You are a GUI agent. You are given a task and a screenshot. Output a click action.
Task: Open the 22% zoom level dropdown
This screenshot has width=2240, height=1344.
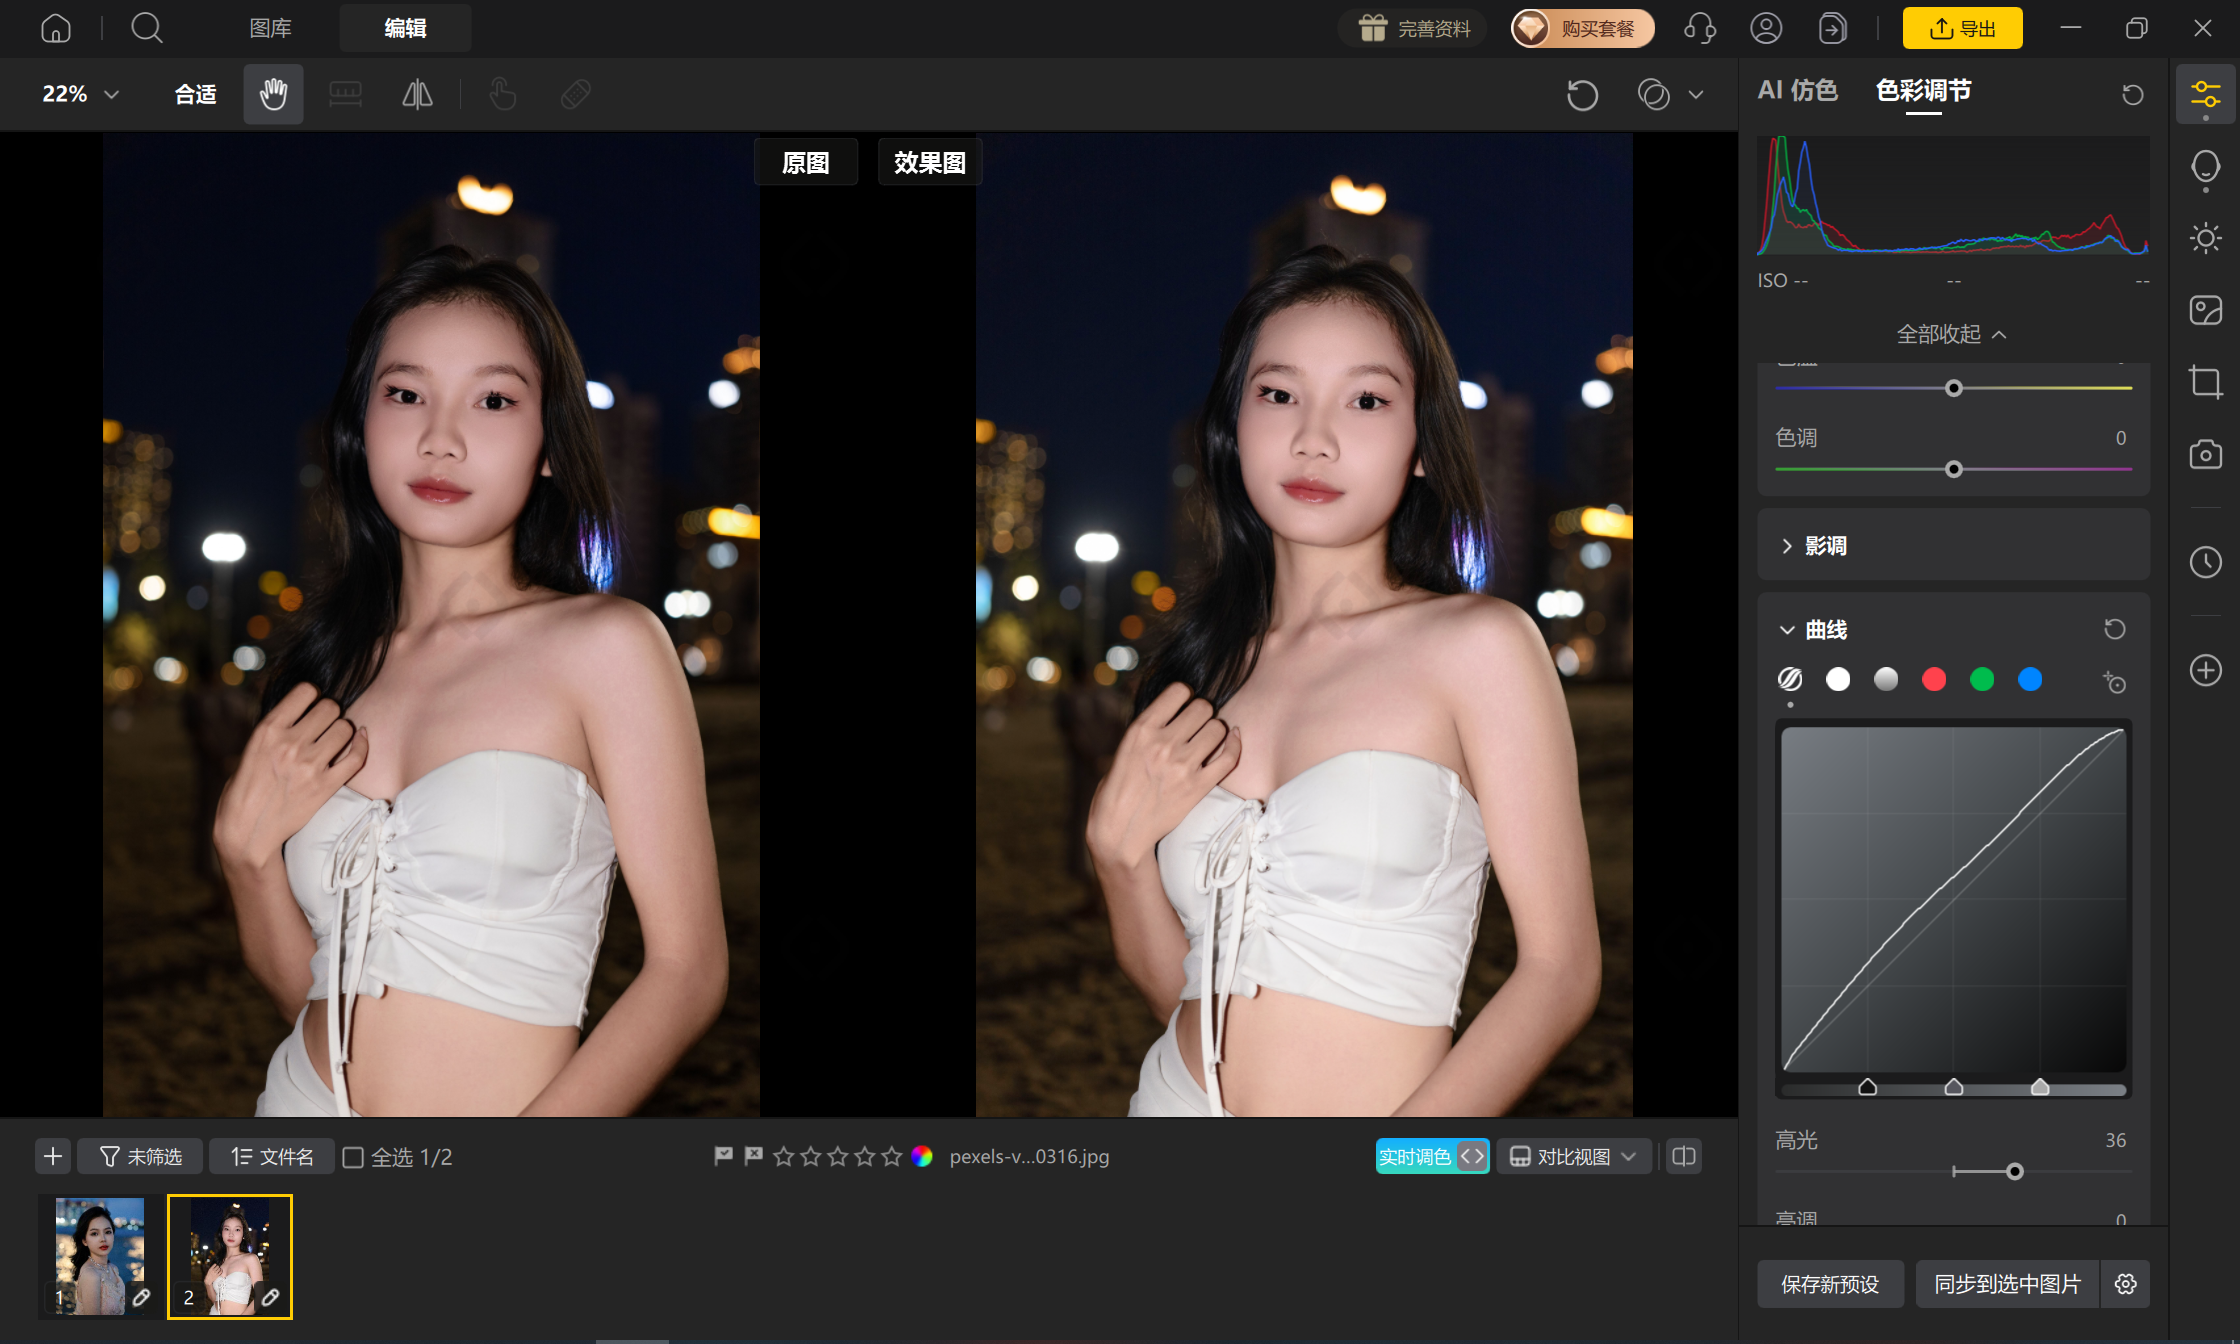pyautogui.click(x=80, y=94)
